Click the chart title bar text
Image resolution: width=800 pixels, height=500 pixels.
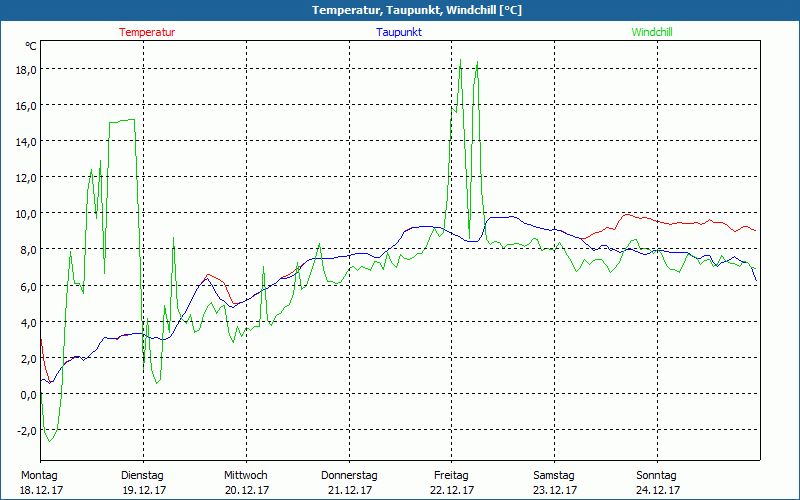click(402, 10)
